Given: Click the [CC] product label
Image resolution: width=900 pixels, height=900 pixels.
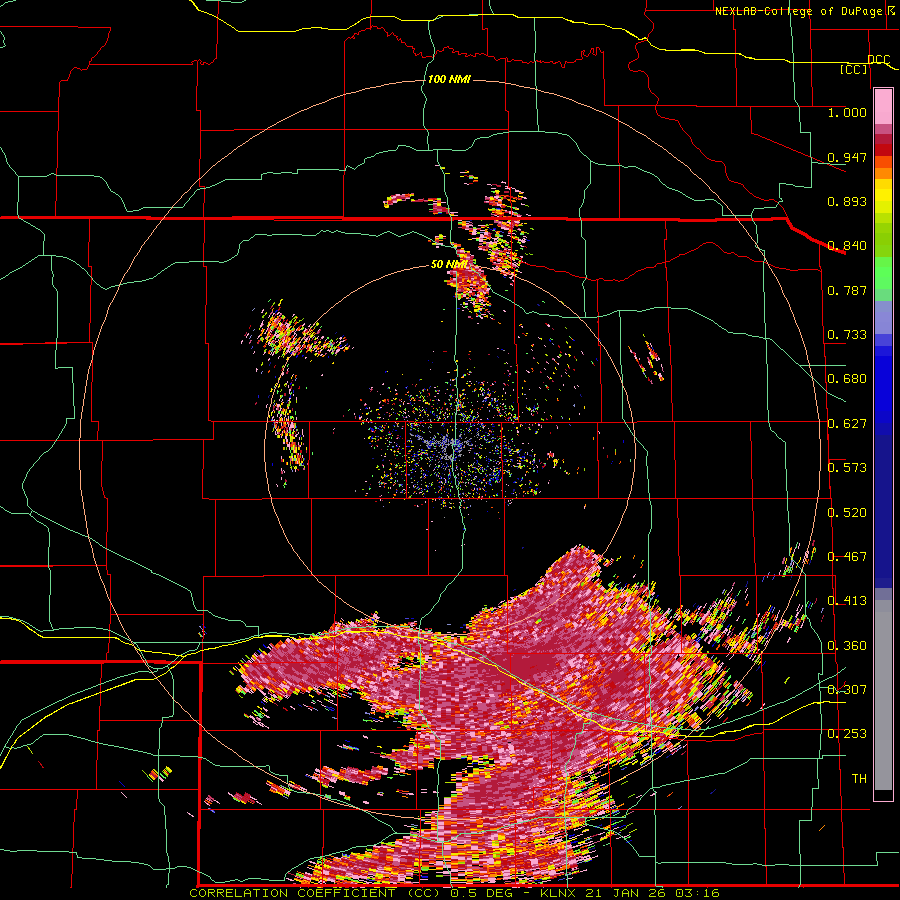Looking at the screenshot, I should pos(854,69).
